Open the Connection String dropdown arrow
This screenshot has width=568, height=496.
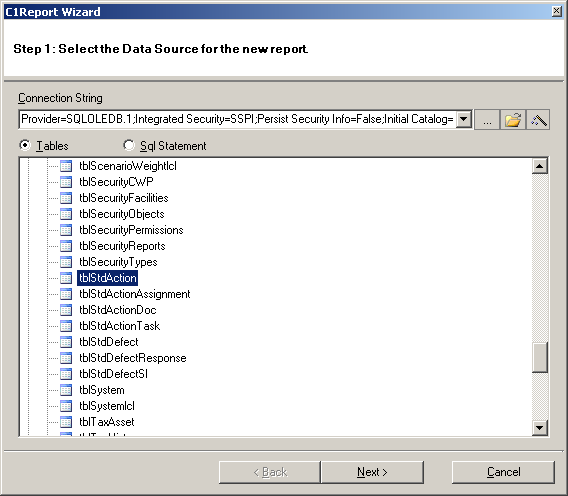pos(463,119)
